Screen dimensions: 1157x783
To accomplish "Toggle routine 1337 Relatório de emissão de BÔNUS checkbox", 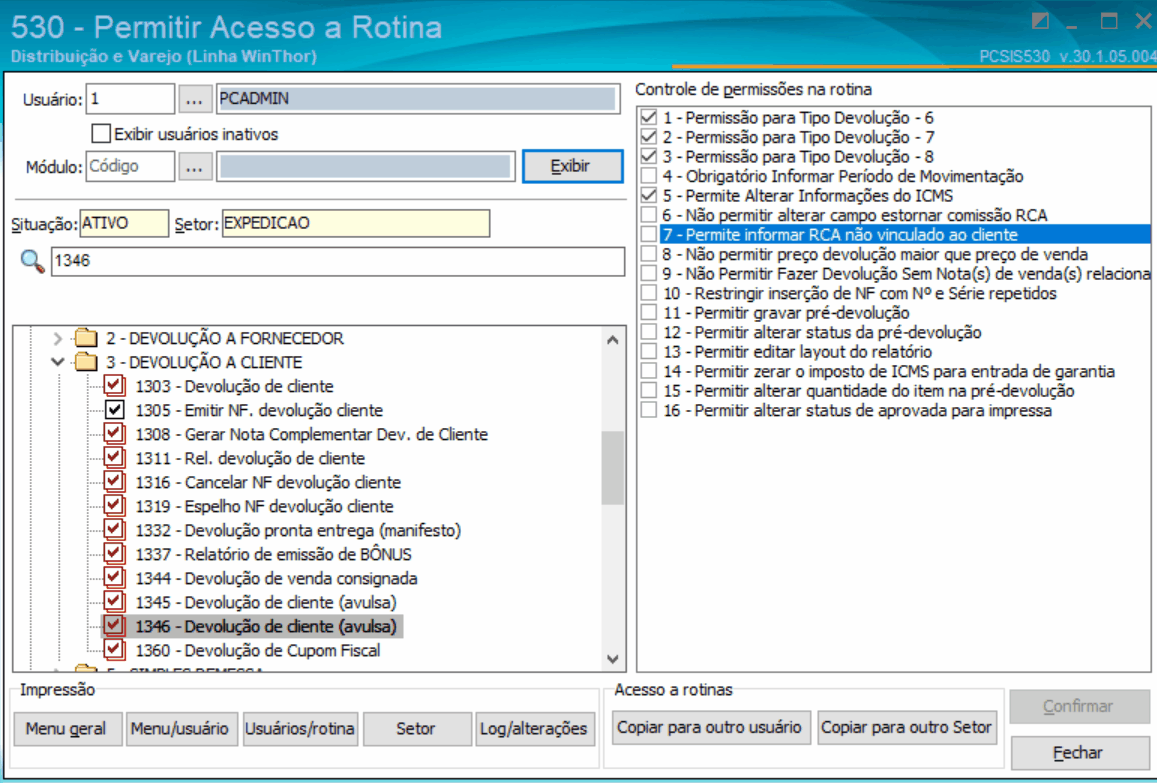I will (114, 553).
